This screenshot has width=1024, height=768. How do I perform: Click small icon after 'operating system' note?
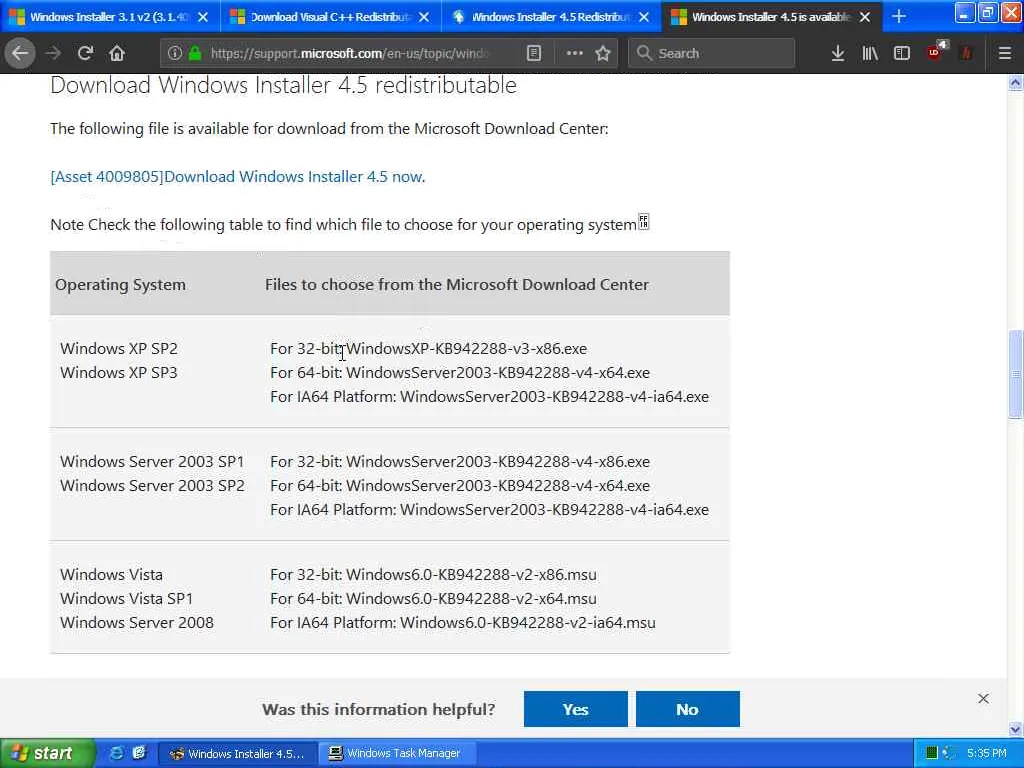pos(644,221)
